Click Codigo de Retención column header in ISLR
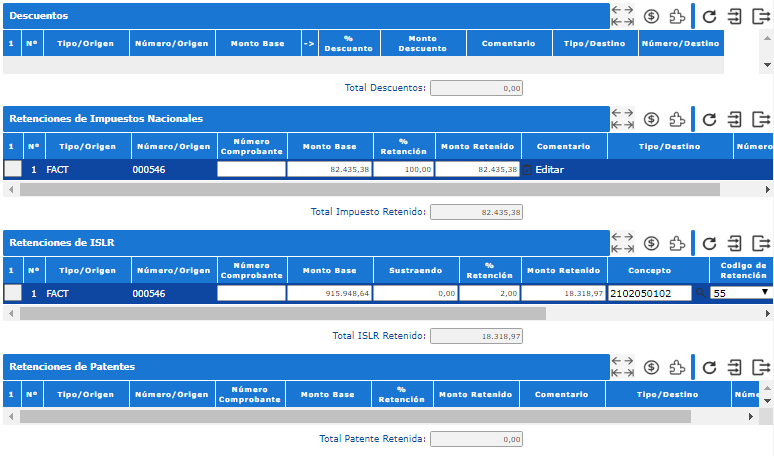This screenshot has width=774, height=456. (x=742, y=270)
